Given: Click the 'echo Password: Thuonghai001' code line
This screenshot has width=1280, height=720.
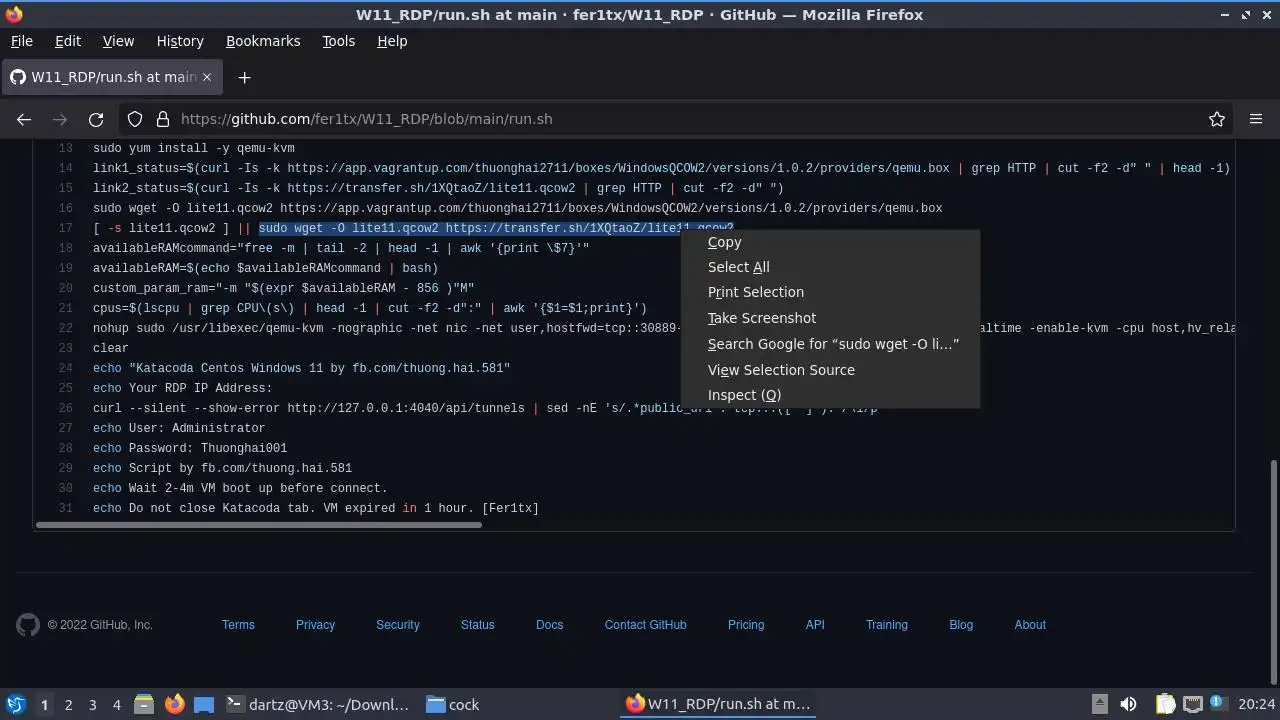Looking at the screenshot, I should pyautogui.click(x=190, y=448).
